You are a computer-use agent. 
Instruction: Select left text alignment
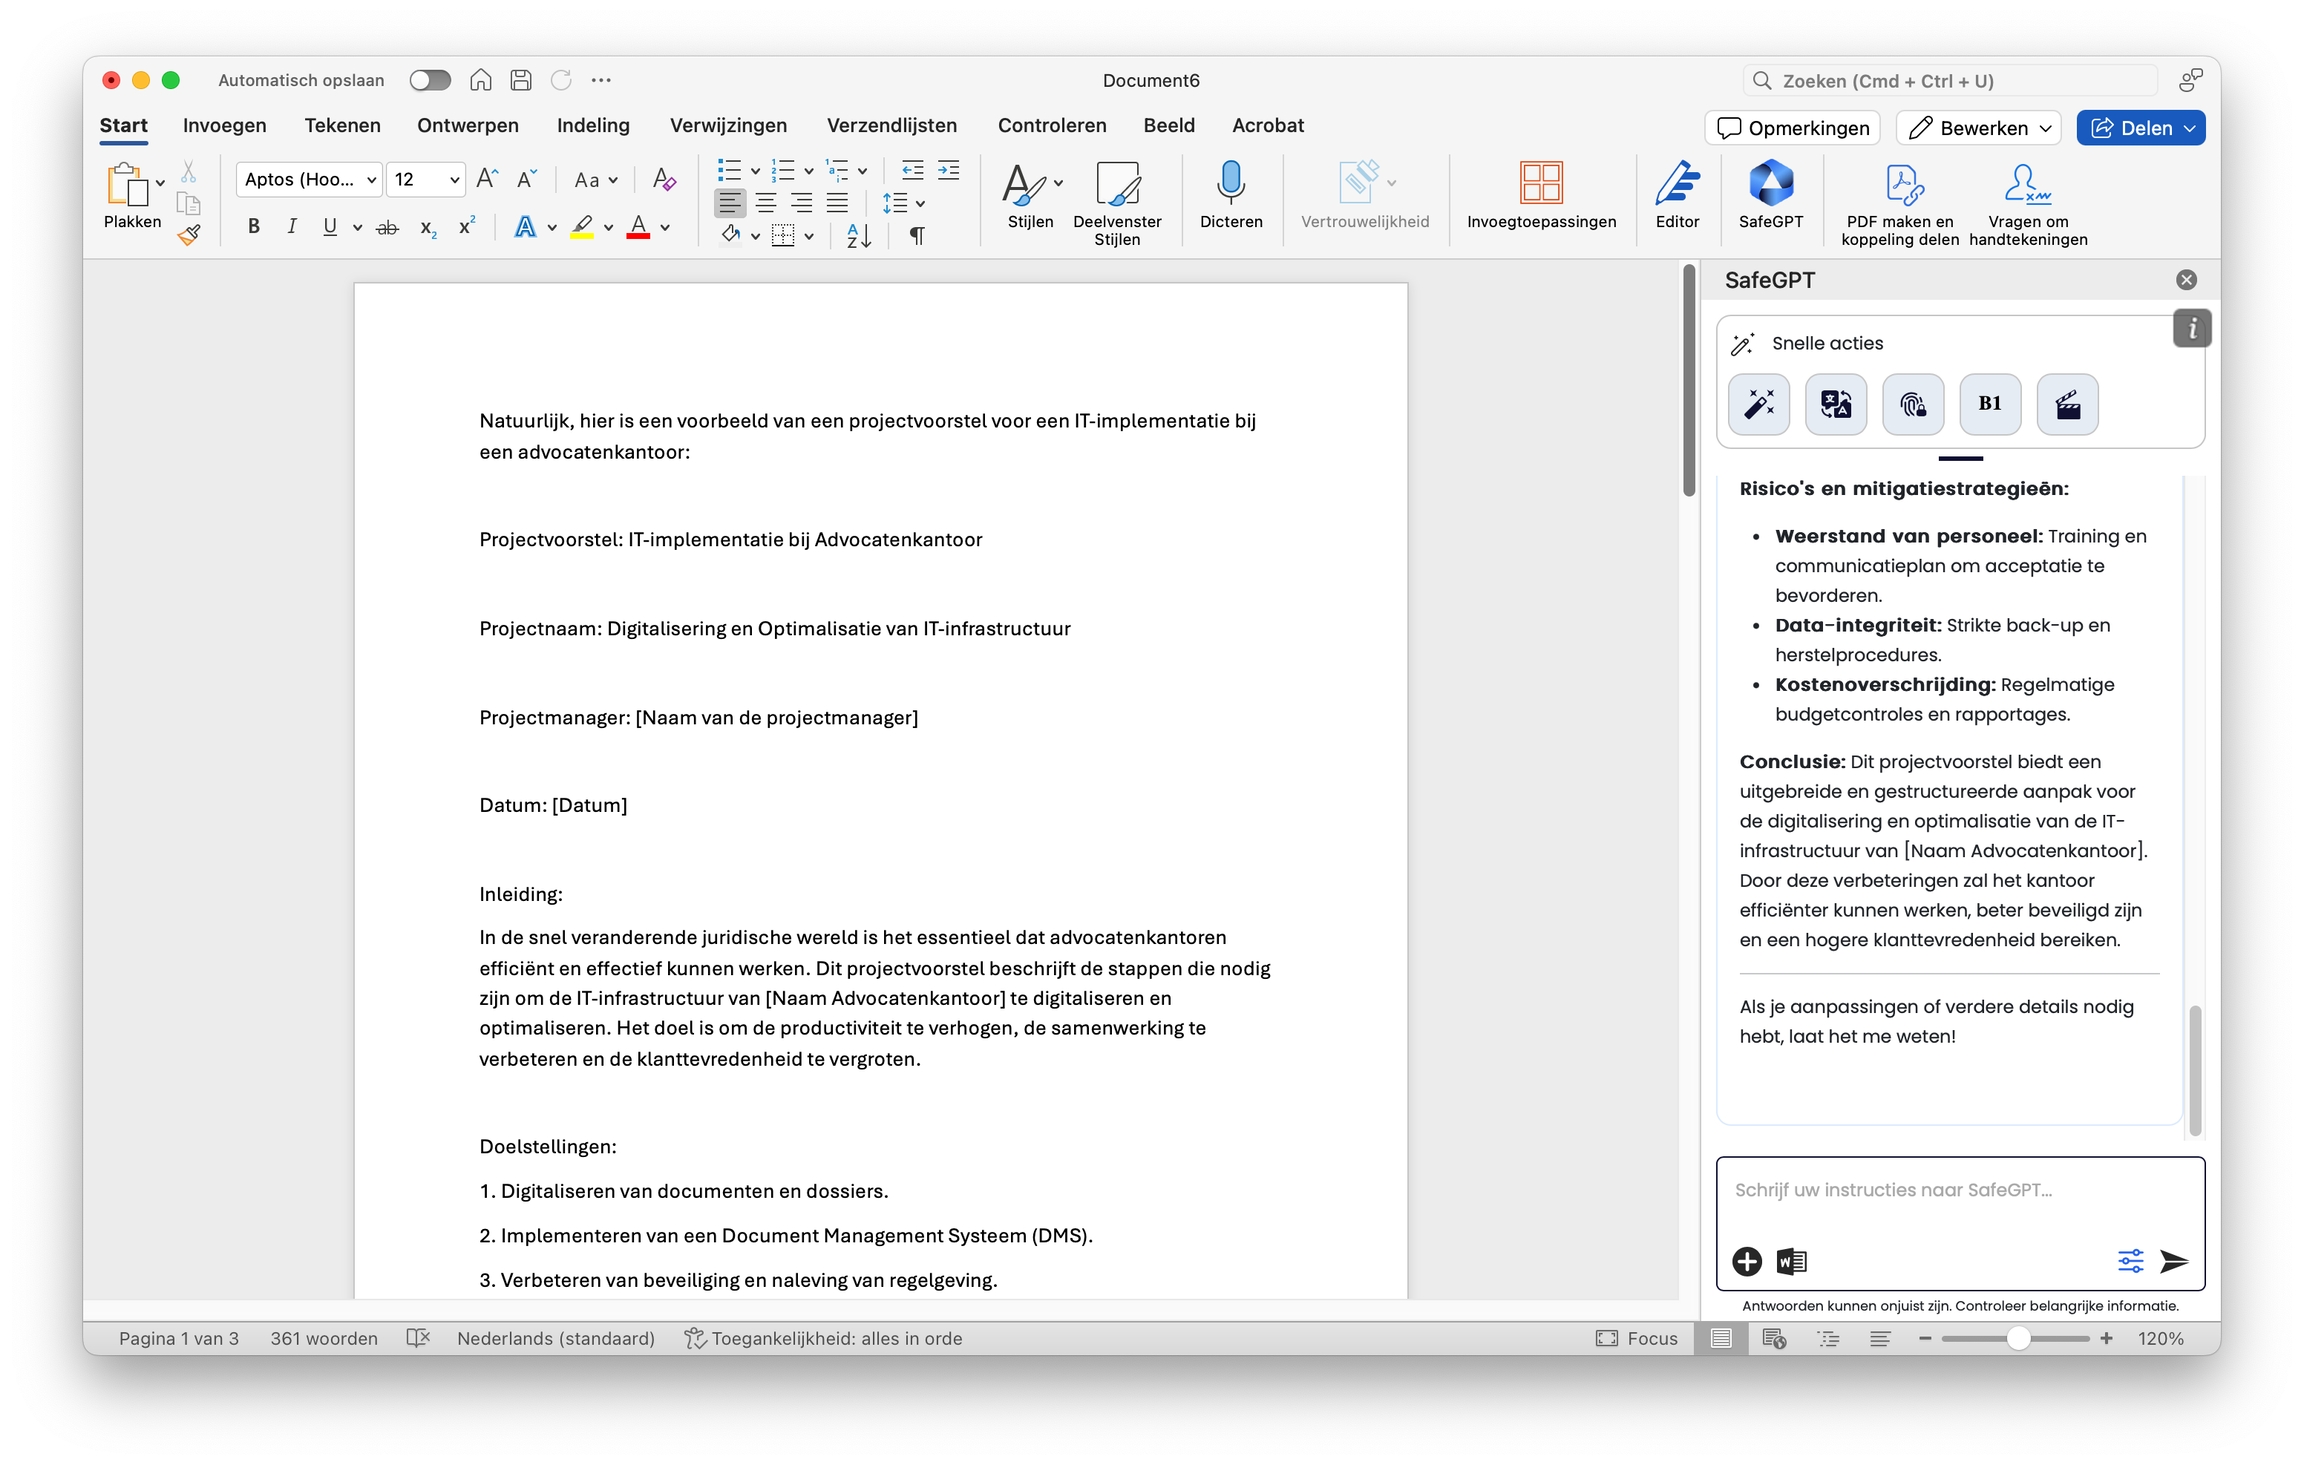730,203
